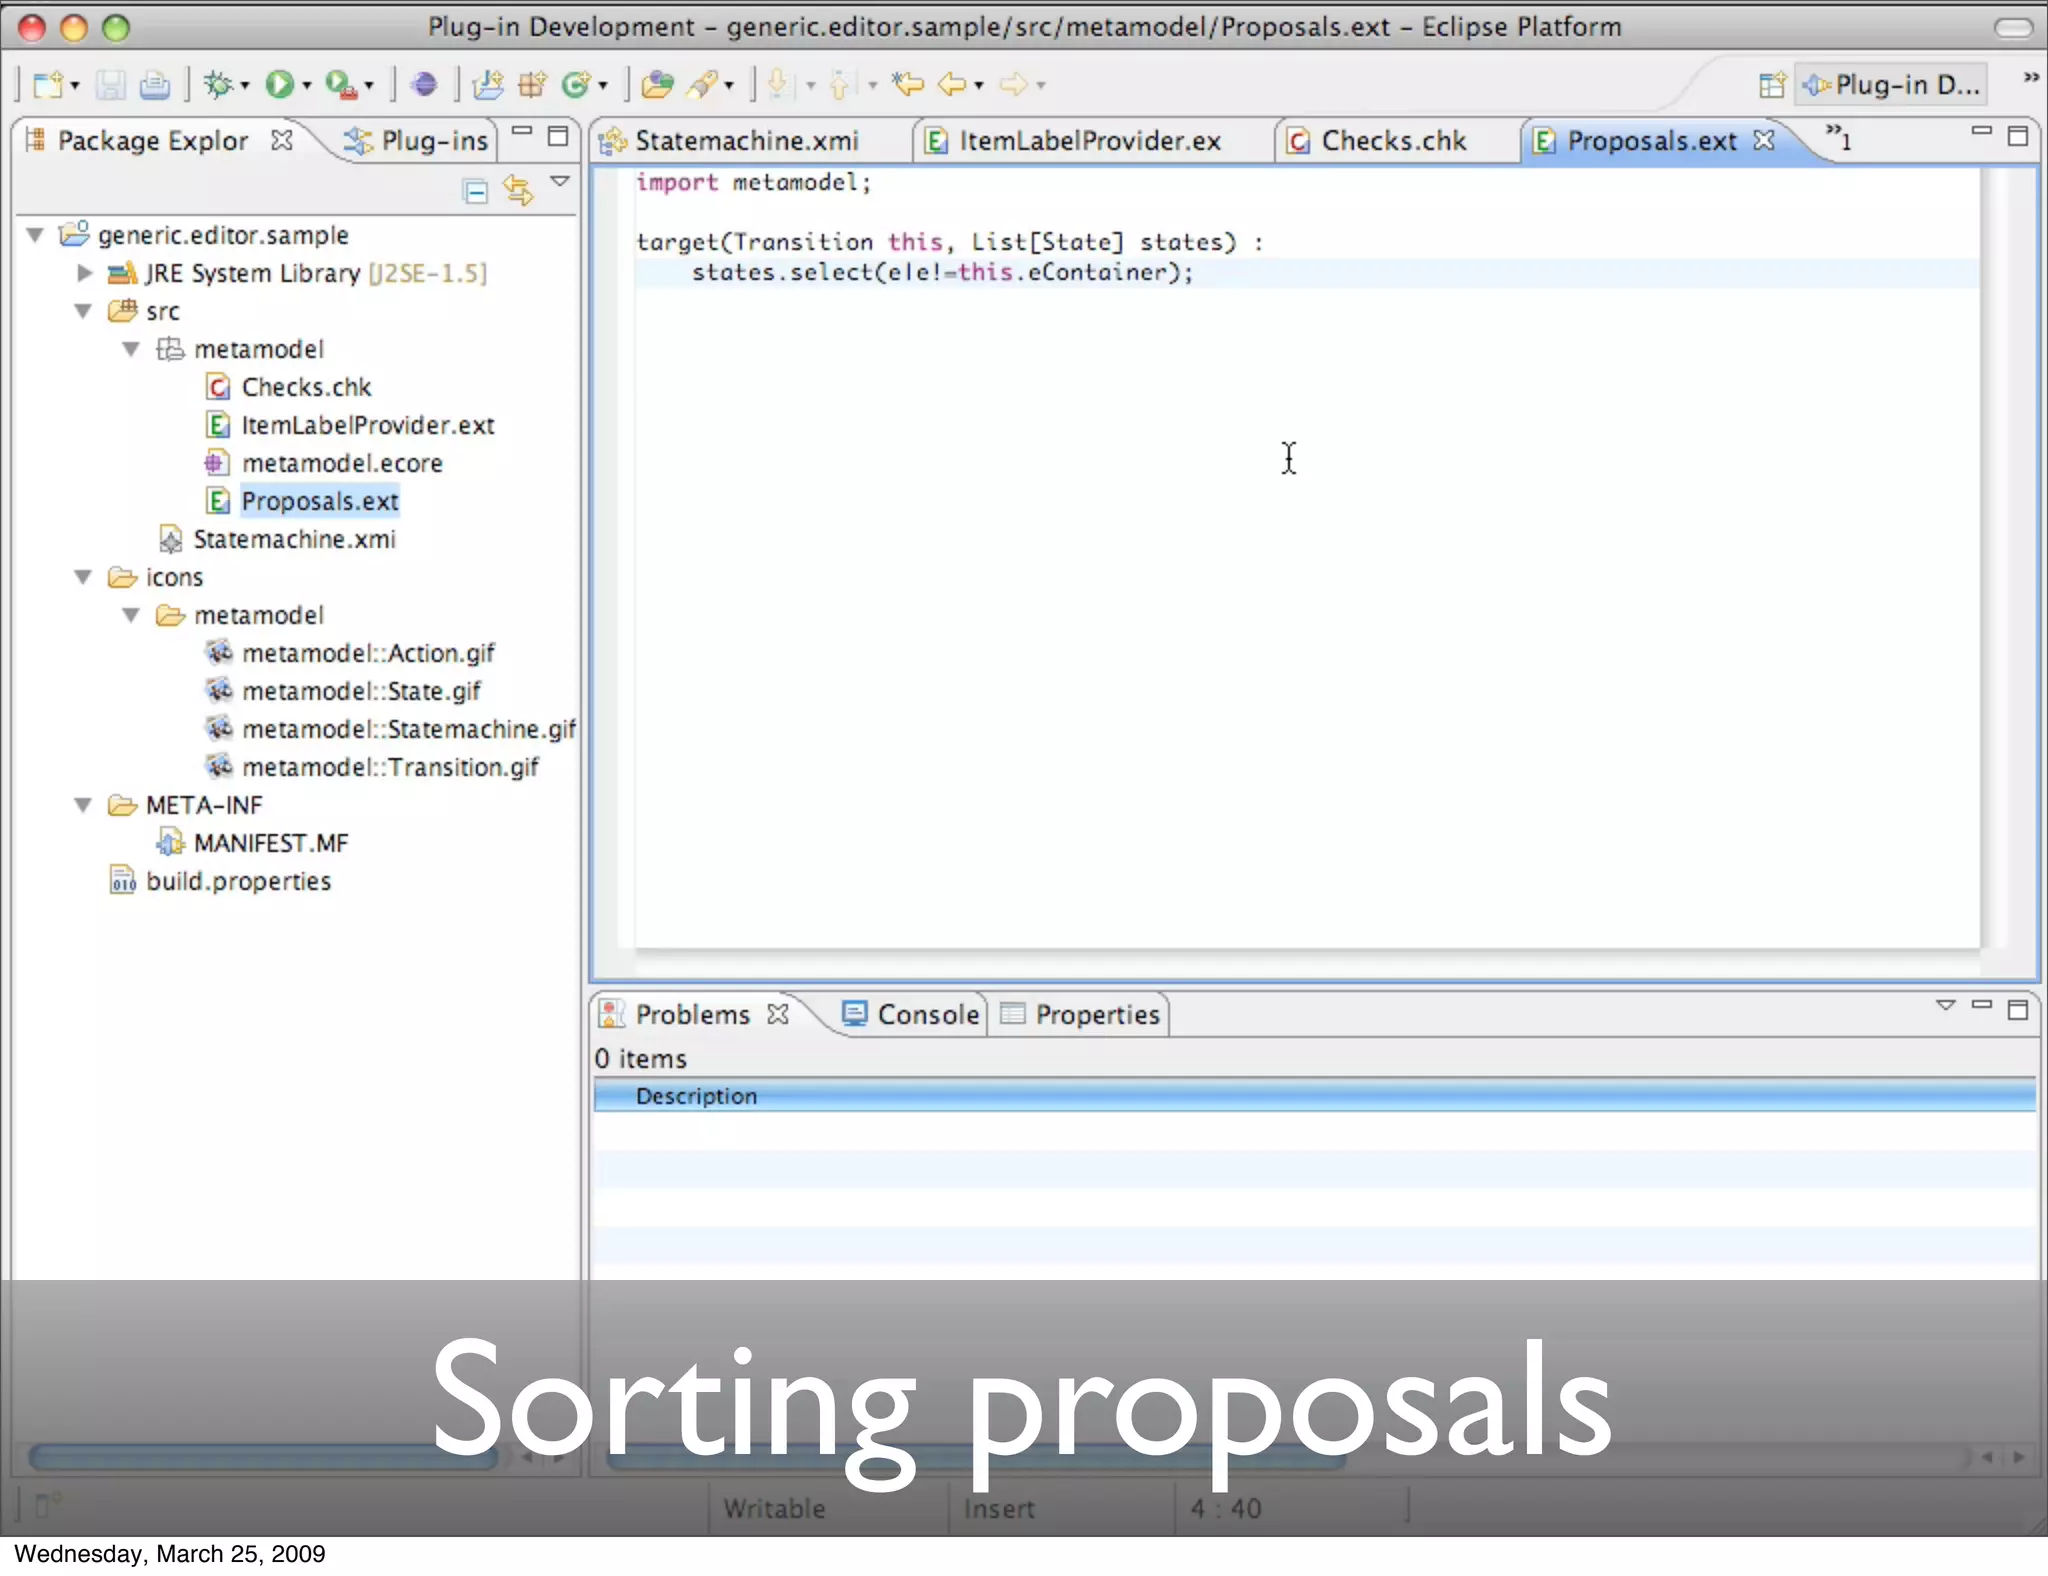
Task: Click the Print icon in toolbar
Action: click(x=154, y=85)
